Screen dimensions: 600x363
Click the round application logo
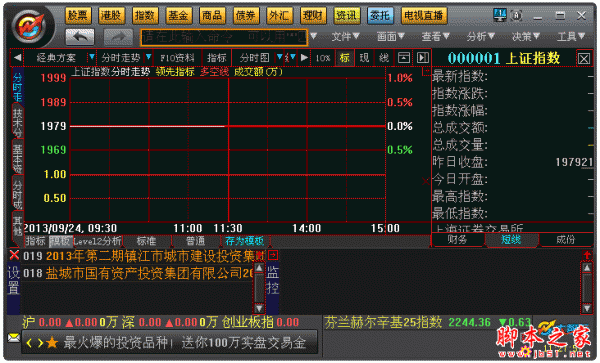click(29, 27)
